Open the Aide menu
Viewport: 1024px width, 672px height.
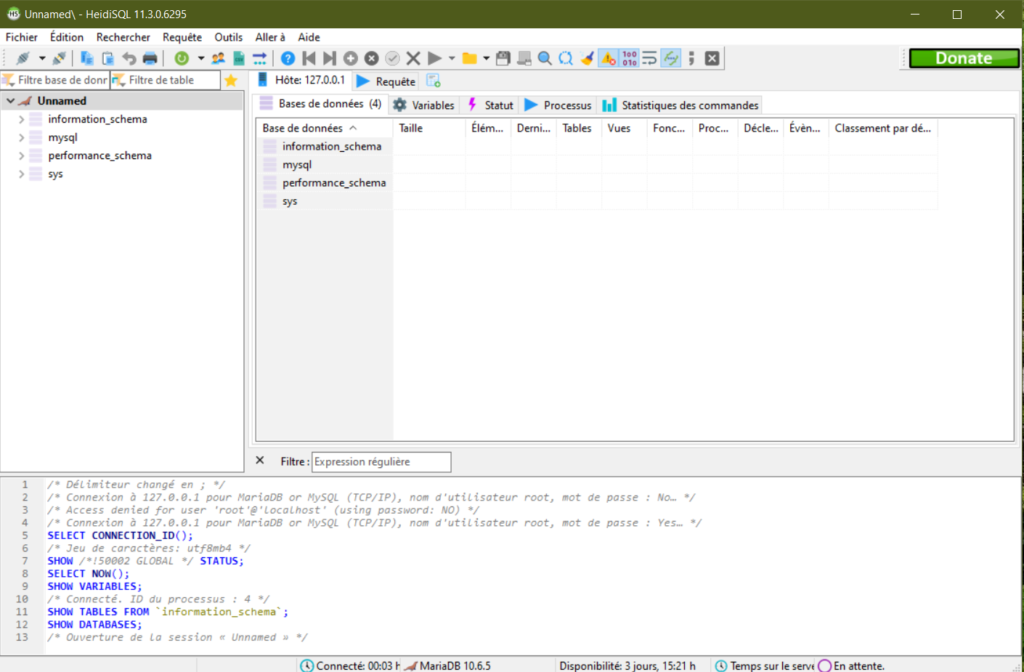click(309, 37)
